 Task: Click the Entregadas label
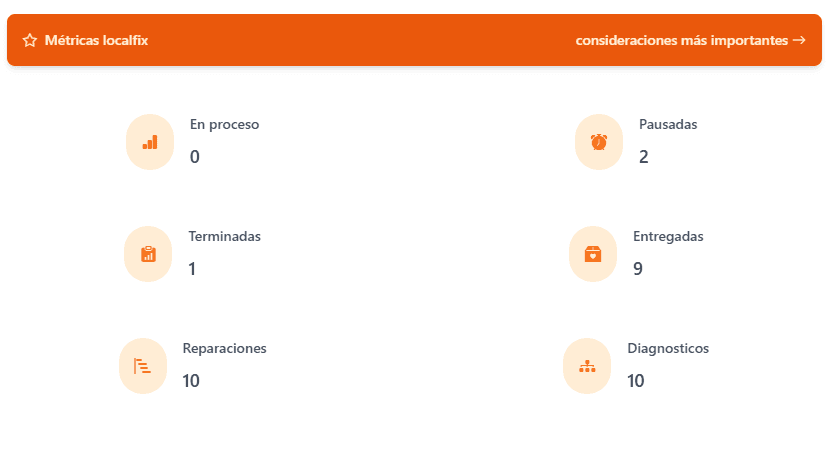tap(668, 237)
